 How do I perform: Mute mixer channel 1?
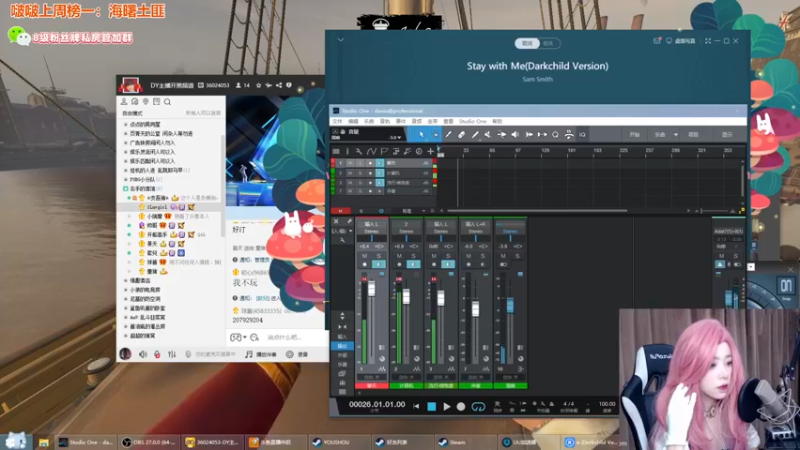(x=364, y=256)
